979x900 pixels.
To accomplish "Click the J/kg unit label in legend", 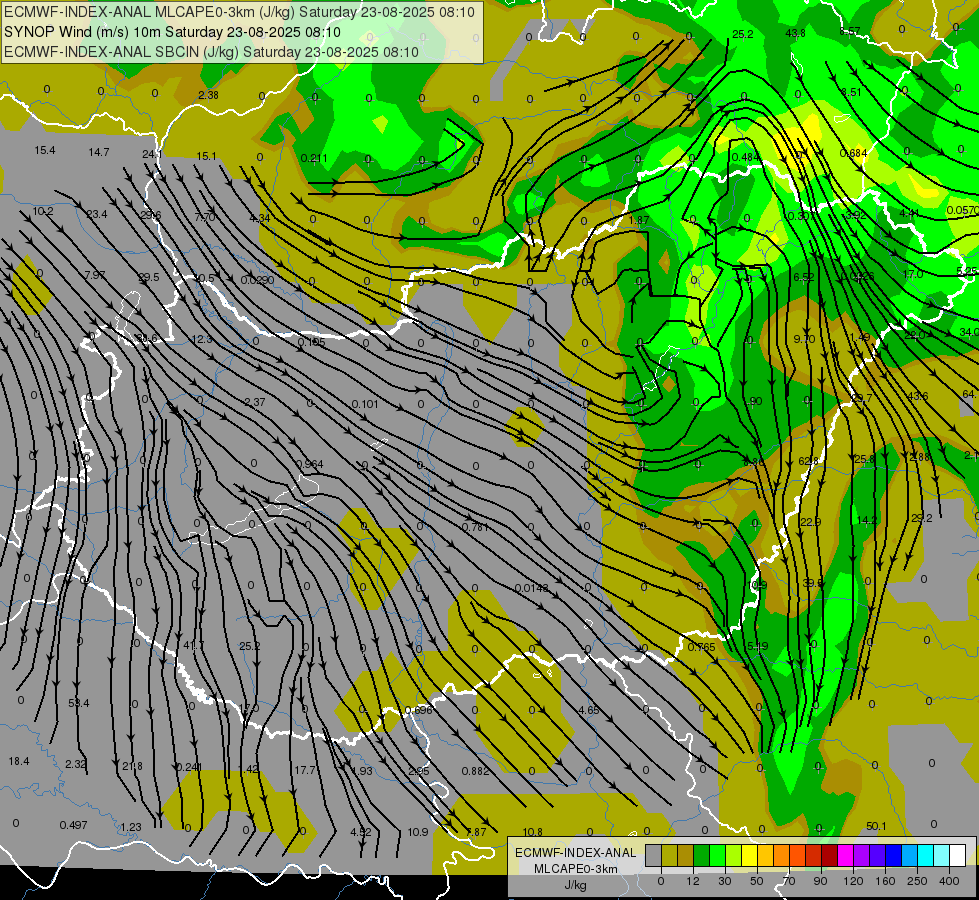I will pos(576,885).
